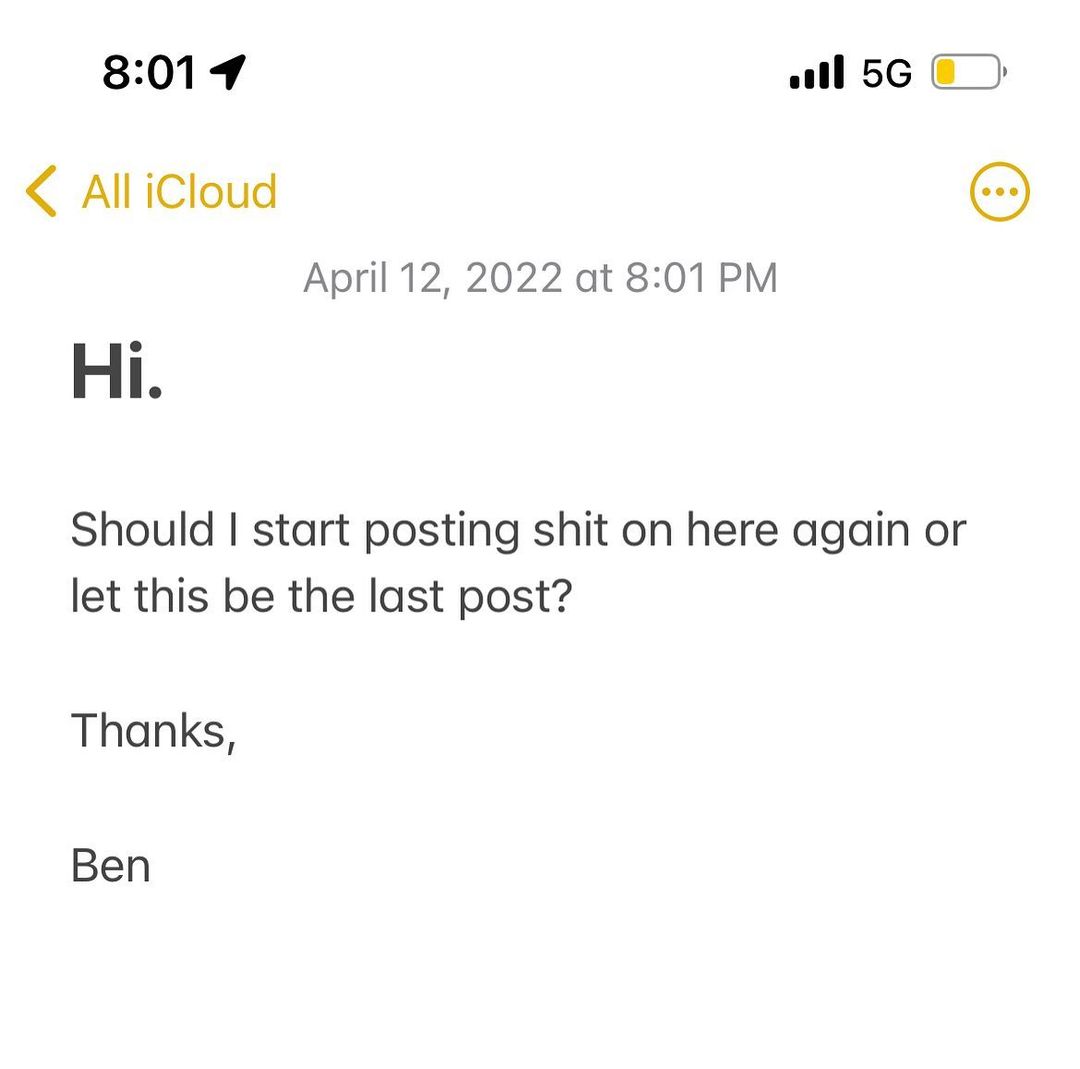Tap the back chevron arrow

click(x=41, y=191)
